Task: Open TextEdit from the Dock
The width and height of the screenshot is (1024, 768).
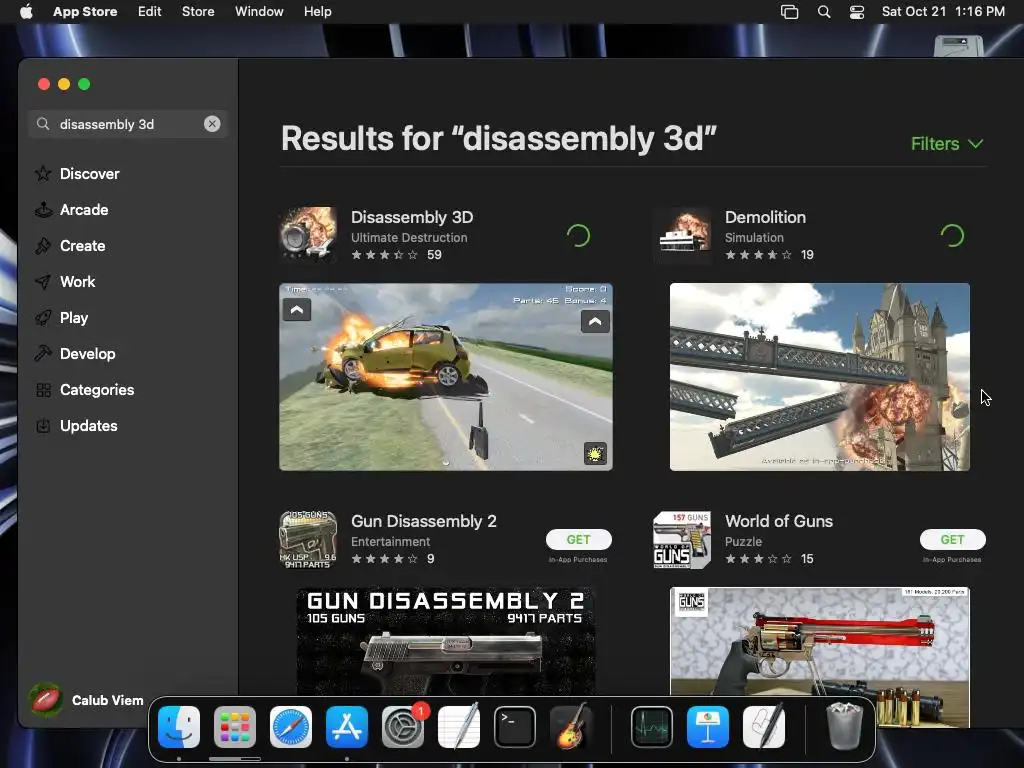Action: (x=458, y=727)
